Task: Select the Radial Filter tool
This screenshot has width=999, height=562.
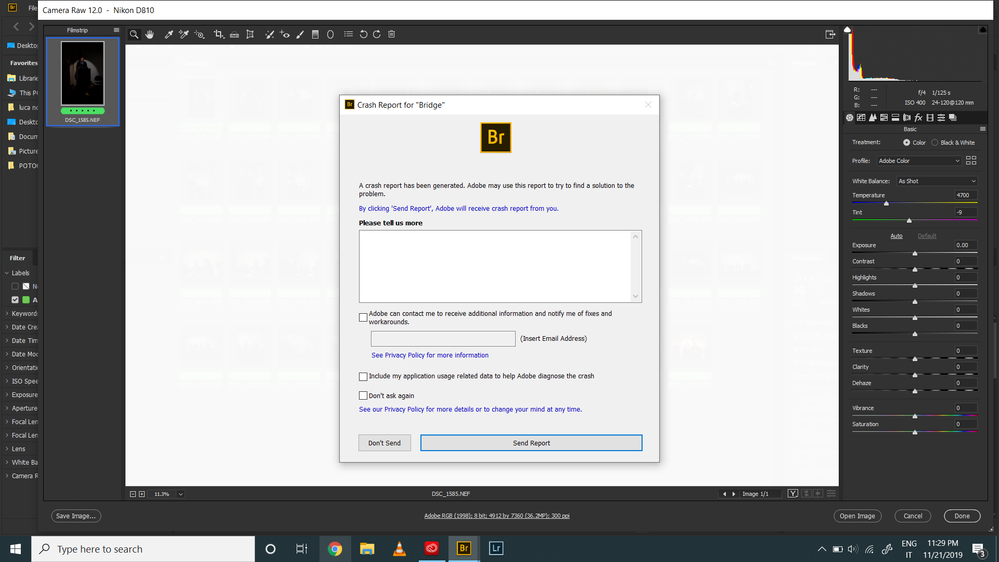Action: pyautogui.click(x=330, y=34)
